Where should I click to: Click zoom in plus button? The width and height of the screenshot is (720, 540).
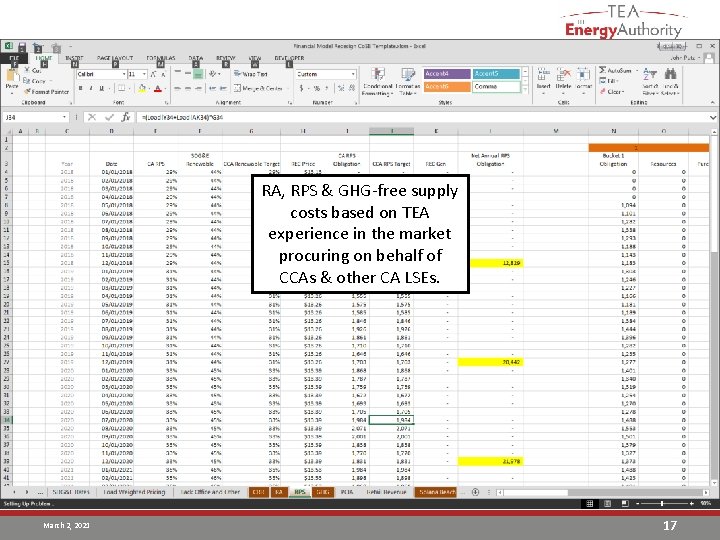tap(692, 504)
